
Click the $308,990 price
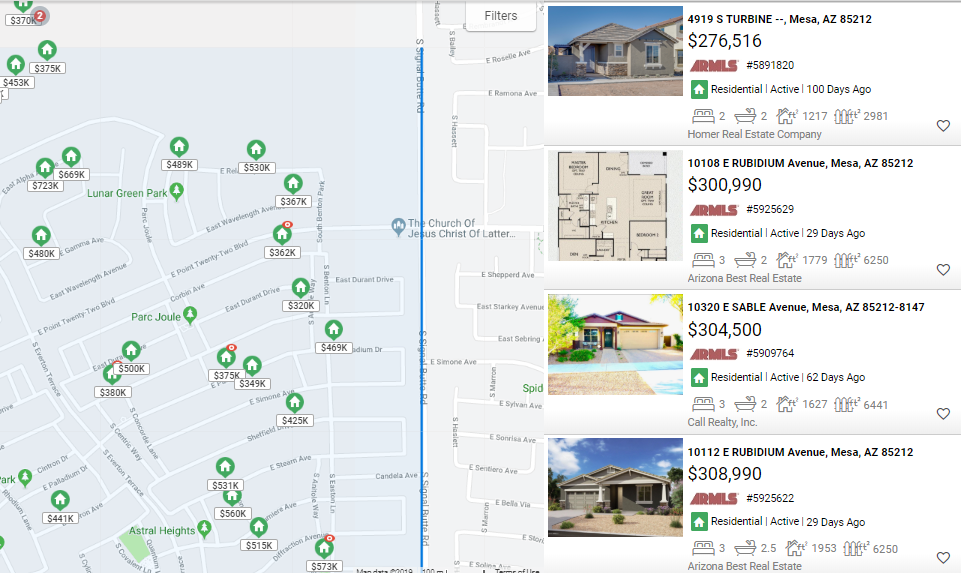[724, 474]
